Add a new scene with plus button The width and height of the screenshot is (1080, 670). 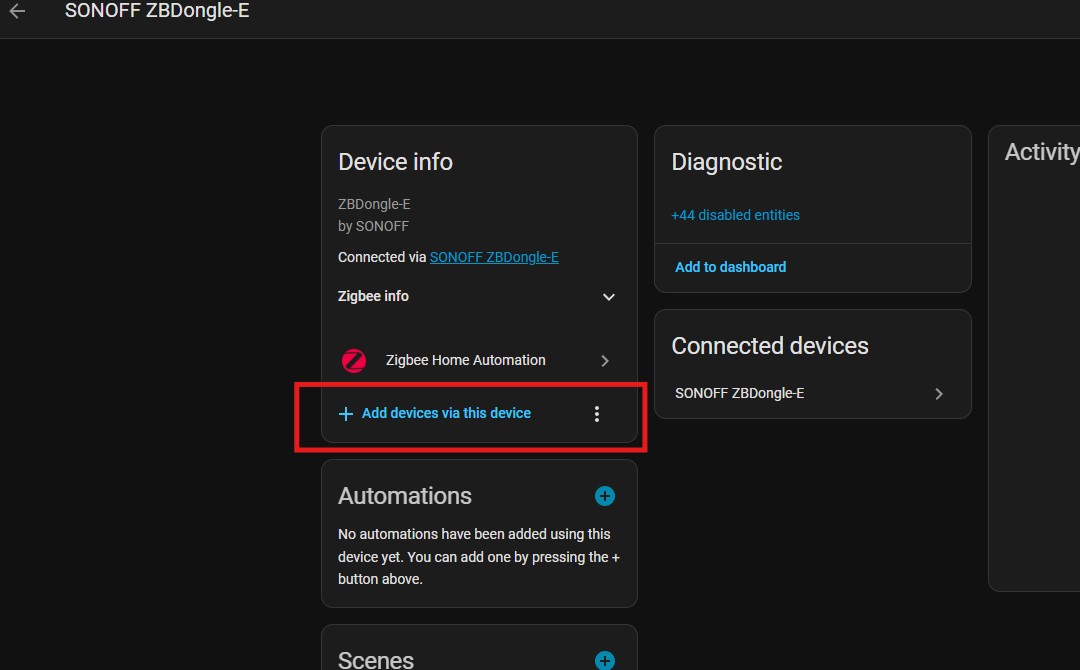604,660
